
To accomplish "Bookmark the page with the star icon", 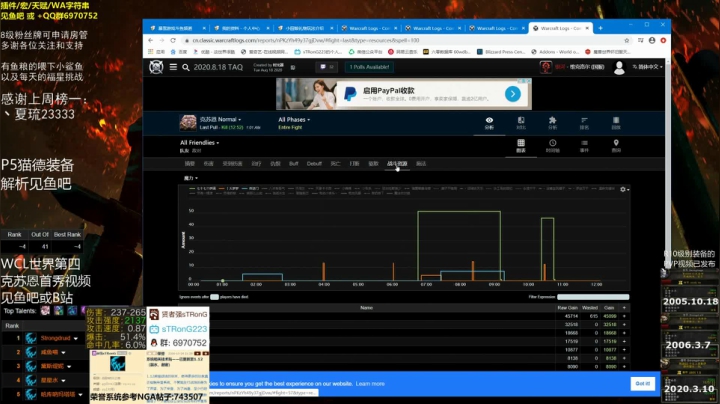I will point(627,40).
